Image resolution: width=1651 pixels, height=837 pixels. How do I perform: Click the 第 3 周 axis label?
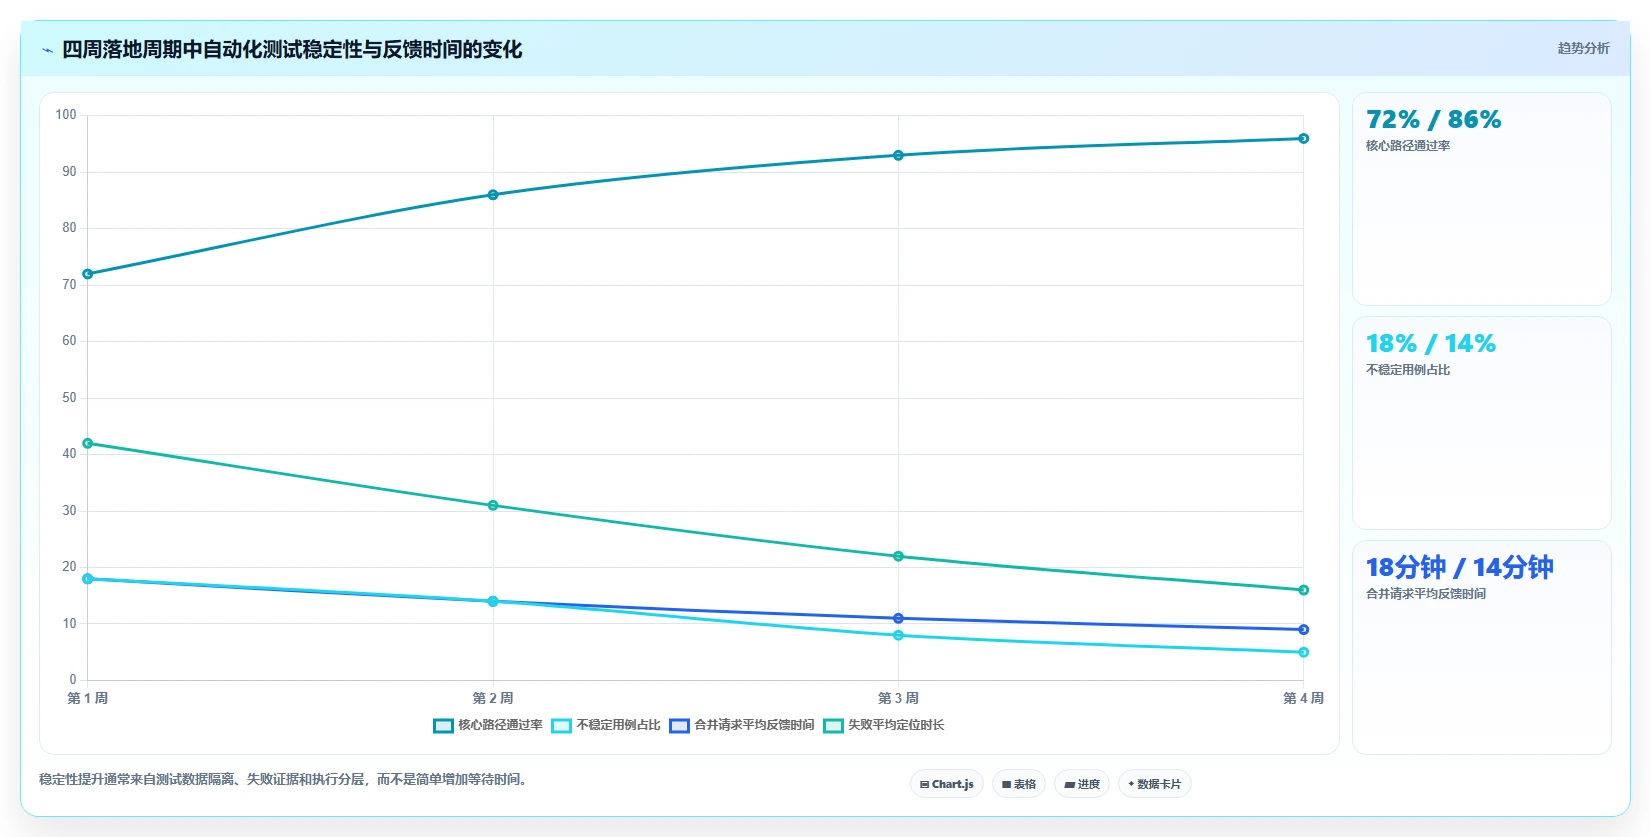[898, 698]
